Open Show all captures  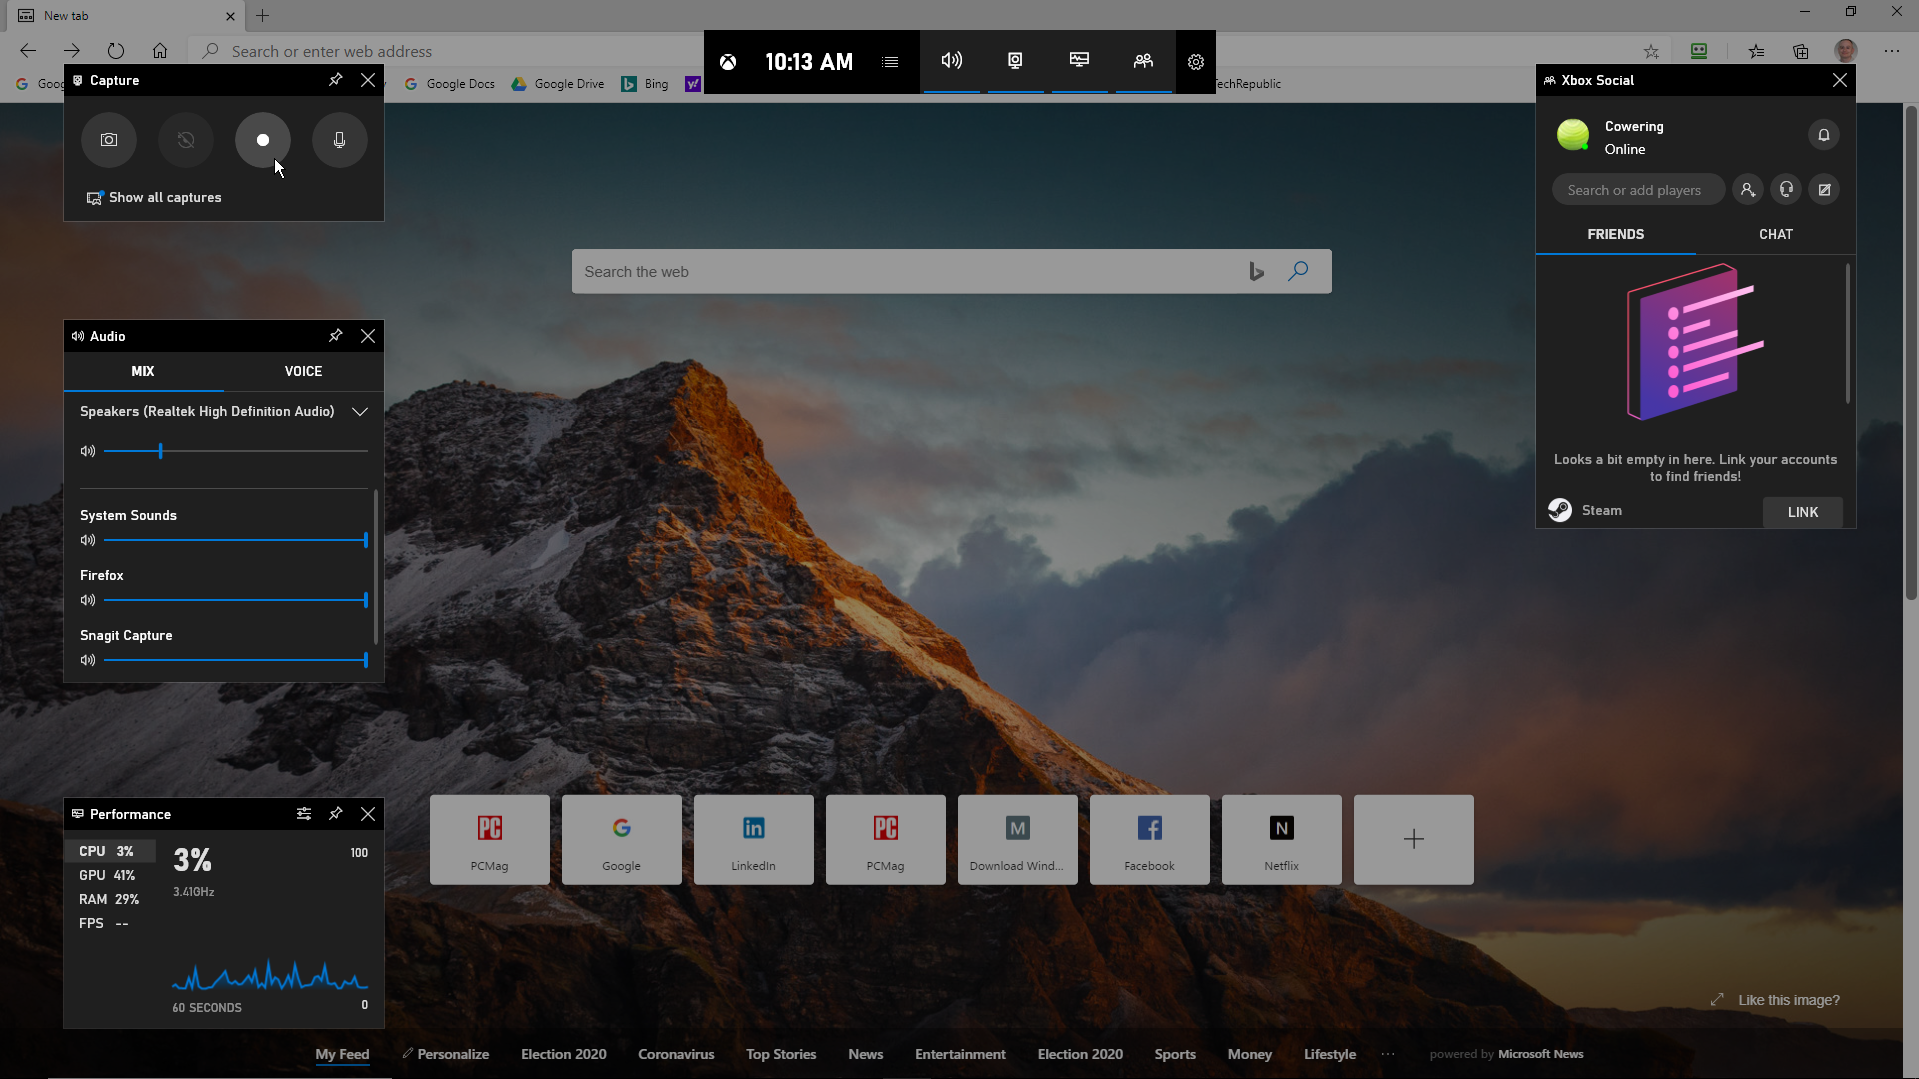[x=154, y=198]
